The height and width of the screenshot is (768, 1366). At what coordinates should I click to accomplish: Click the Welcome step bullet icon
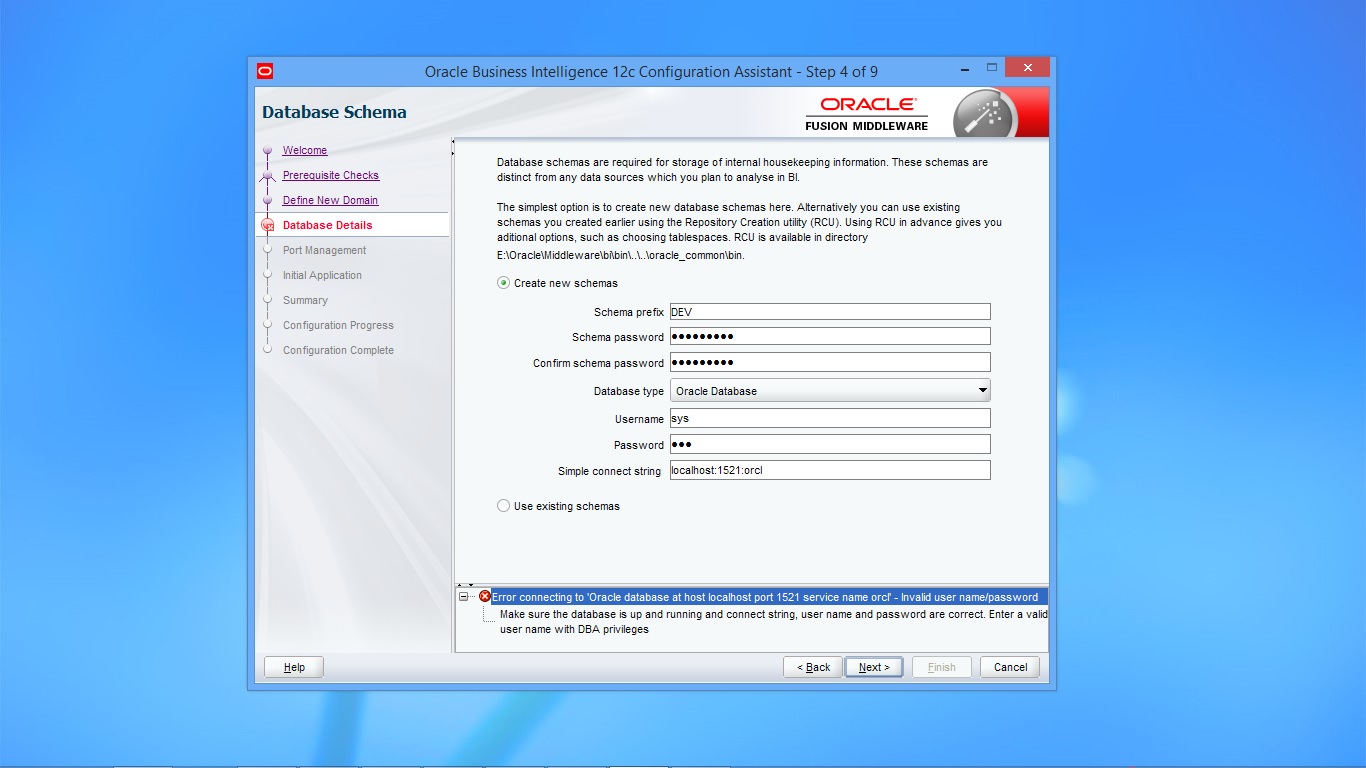(x=267, y=151)
